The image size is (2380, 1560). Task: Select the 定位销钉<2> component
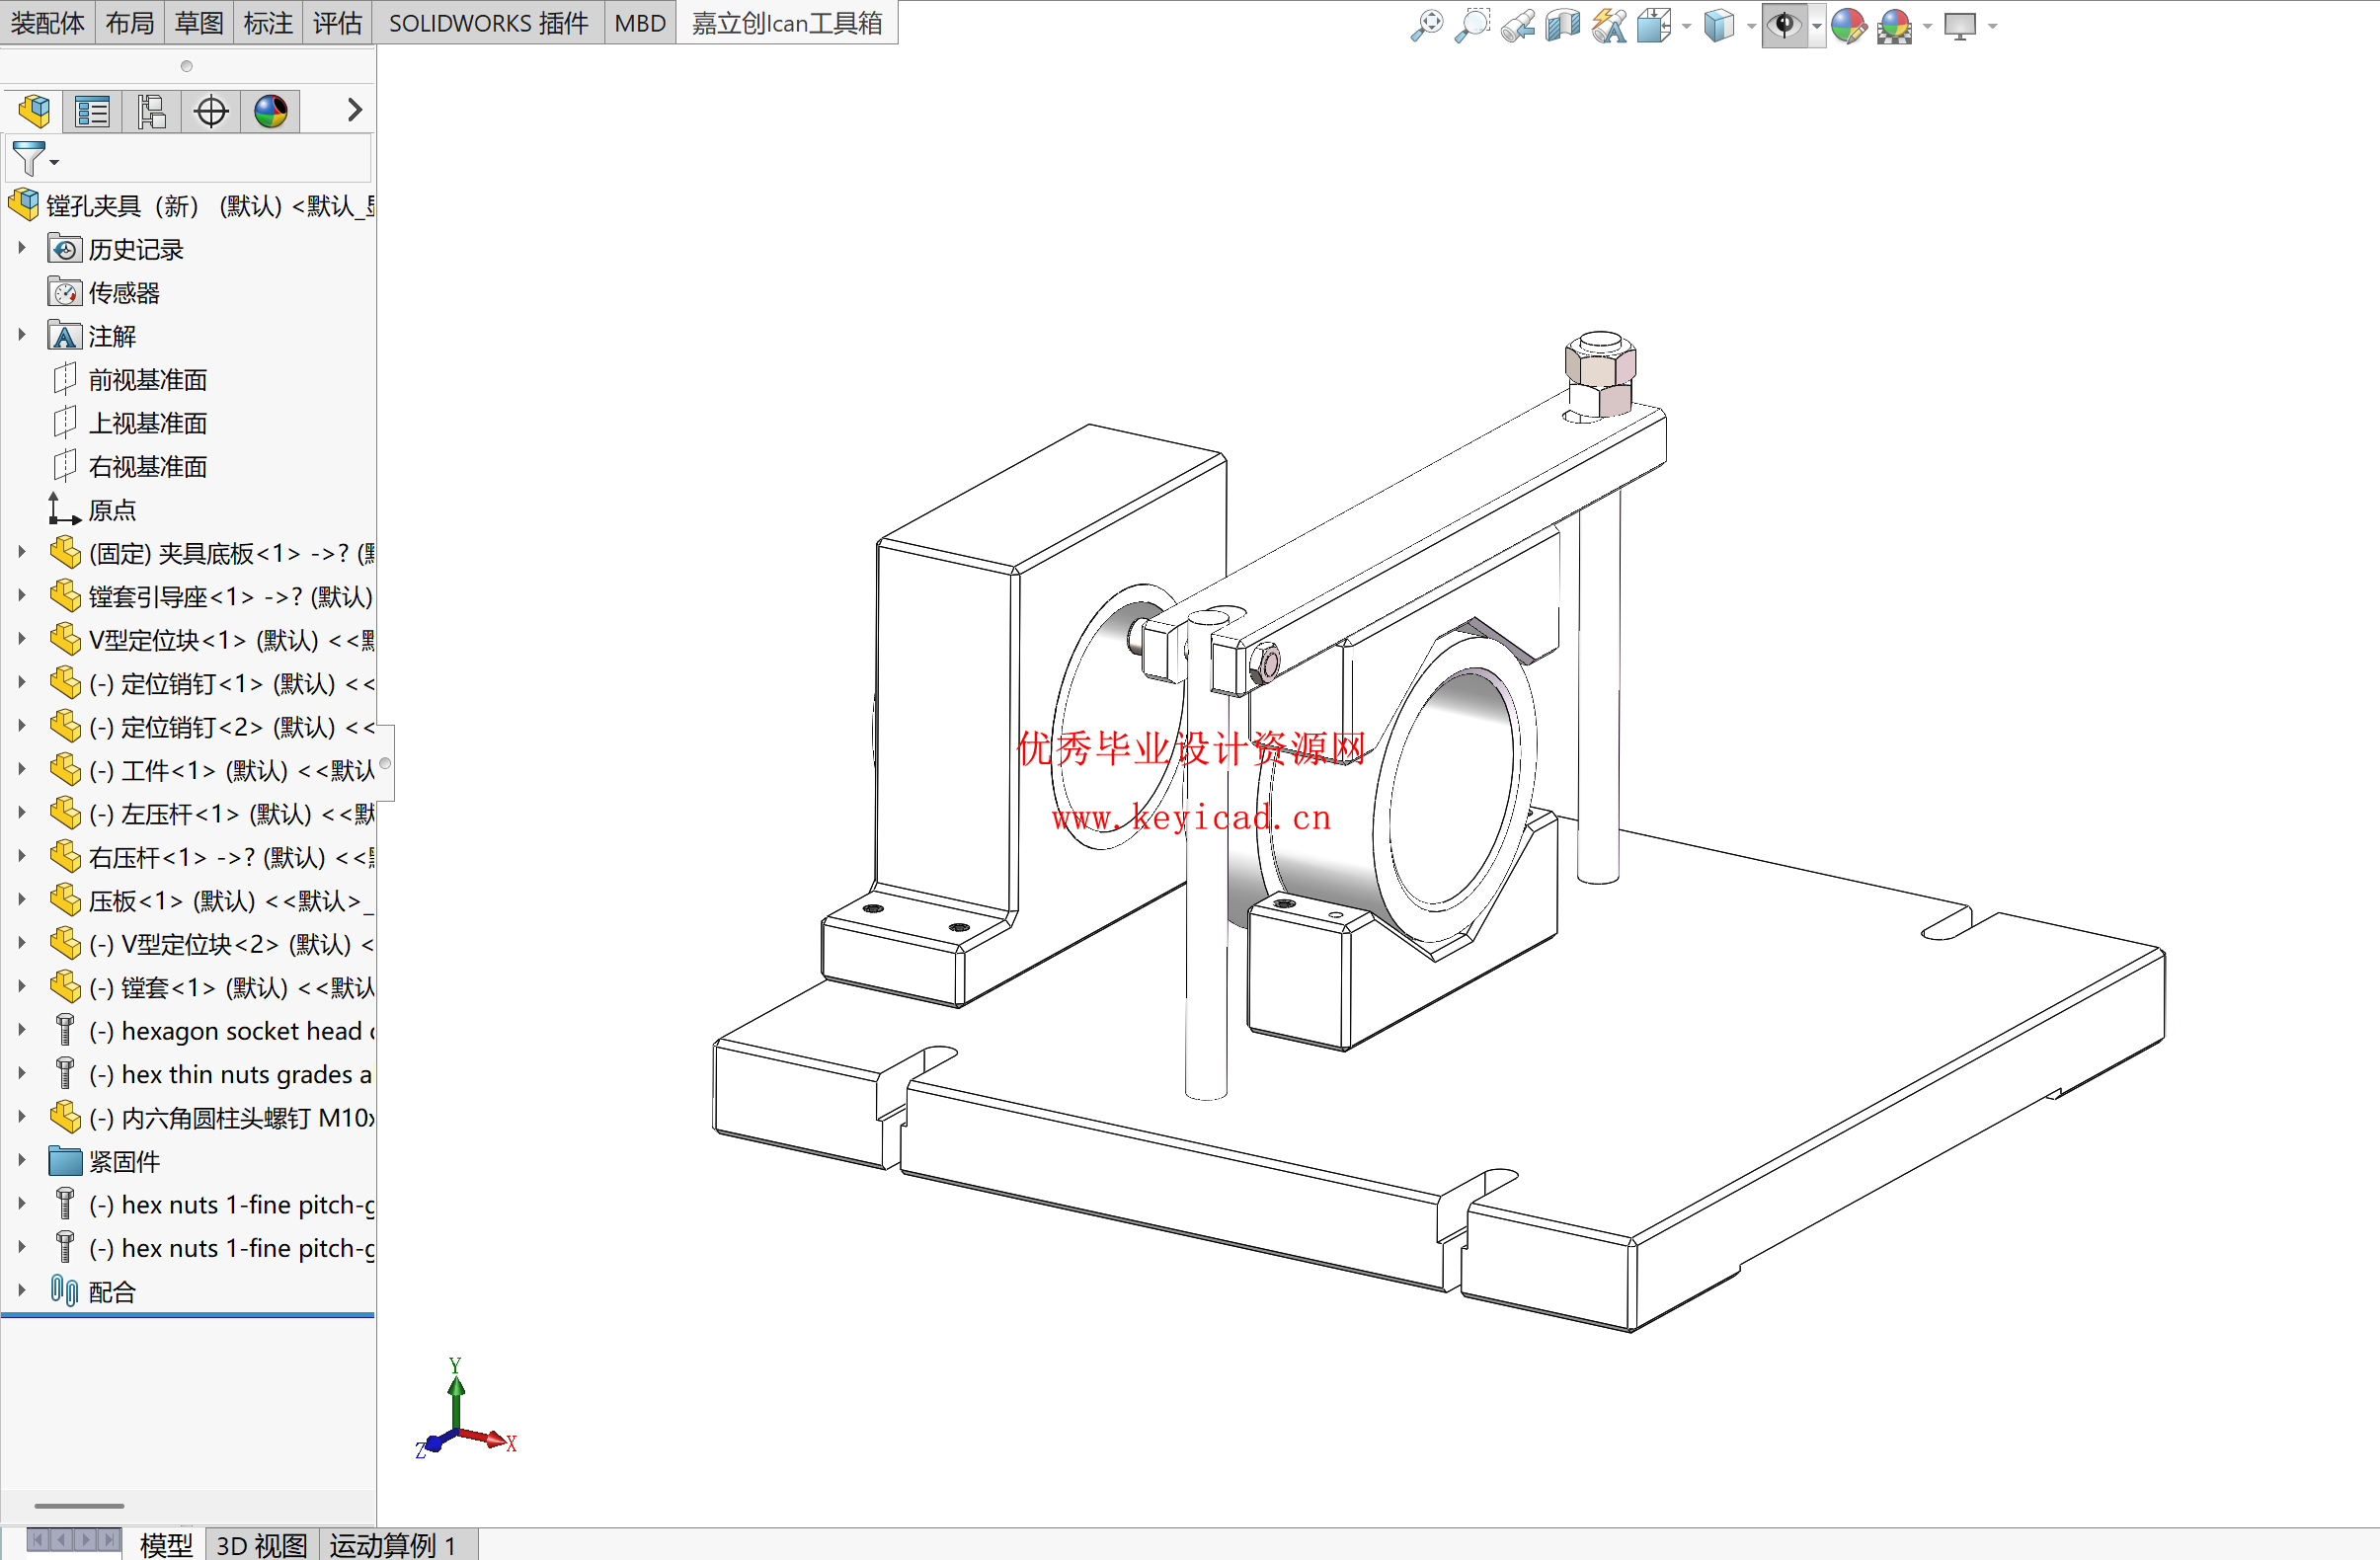pos(210,727)
